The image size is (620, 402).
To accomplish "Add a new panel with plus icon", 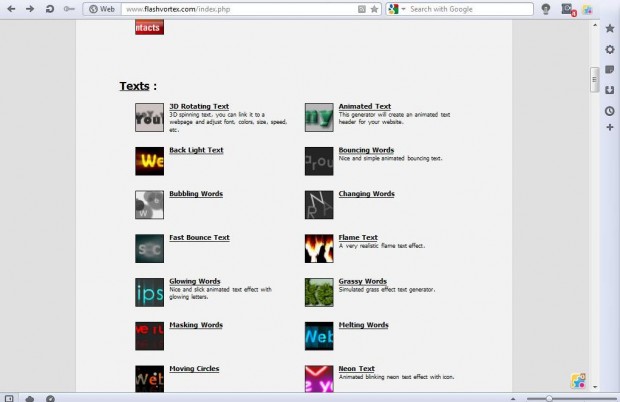I will (610, 127).
